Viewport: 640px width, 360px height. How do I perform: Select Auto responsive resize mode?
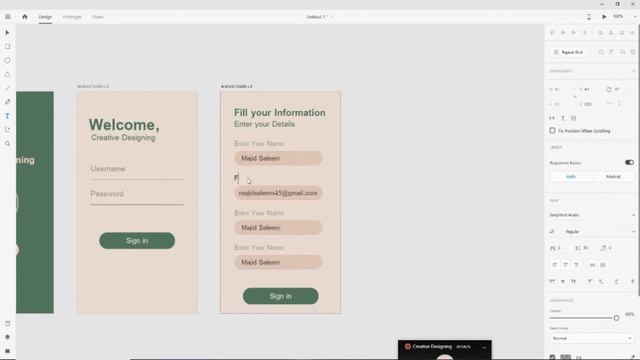[x=571, y=176]
